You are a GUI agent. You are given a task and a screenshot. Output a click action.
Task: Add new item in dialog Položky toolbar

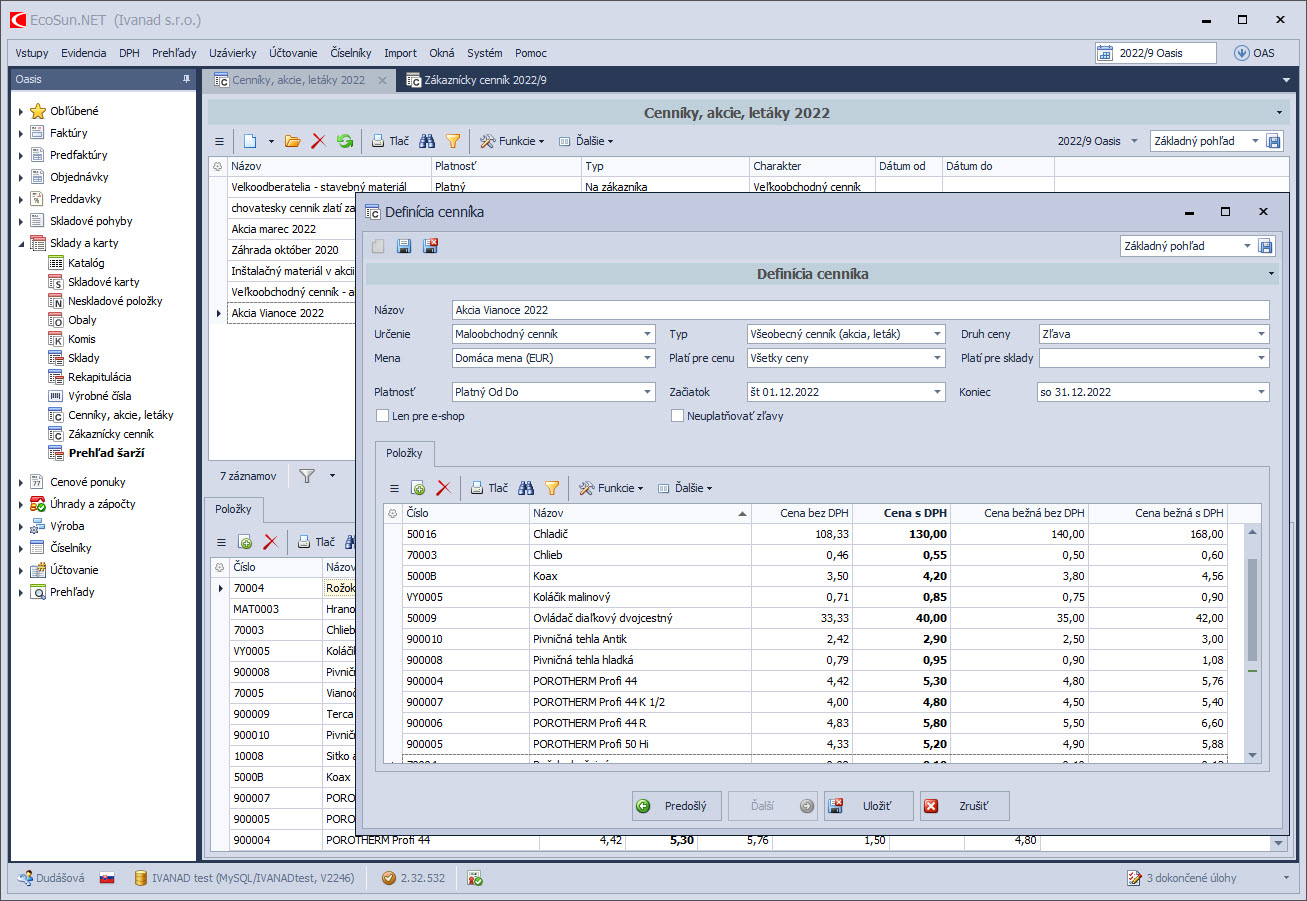coord(418,488)
